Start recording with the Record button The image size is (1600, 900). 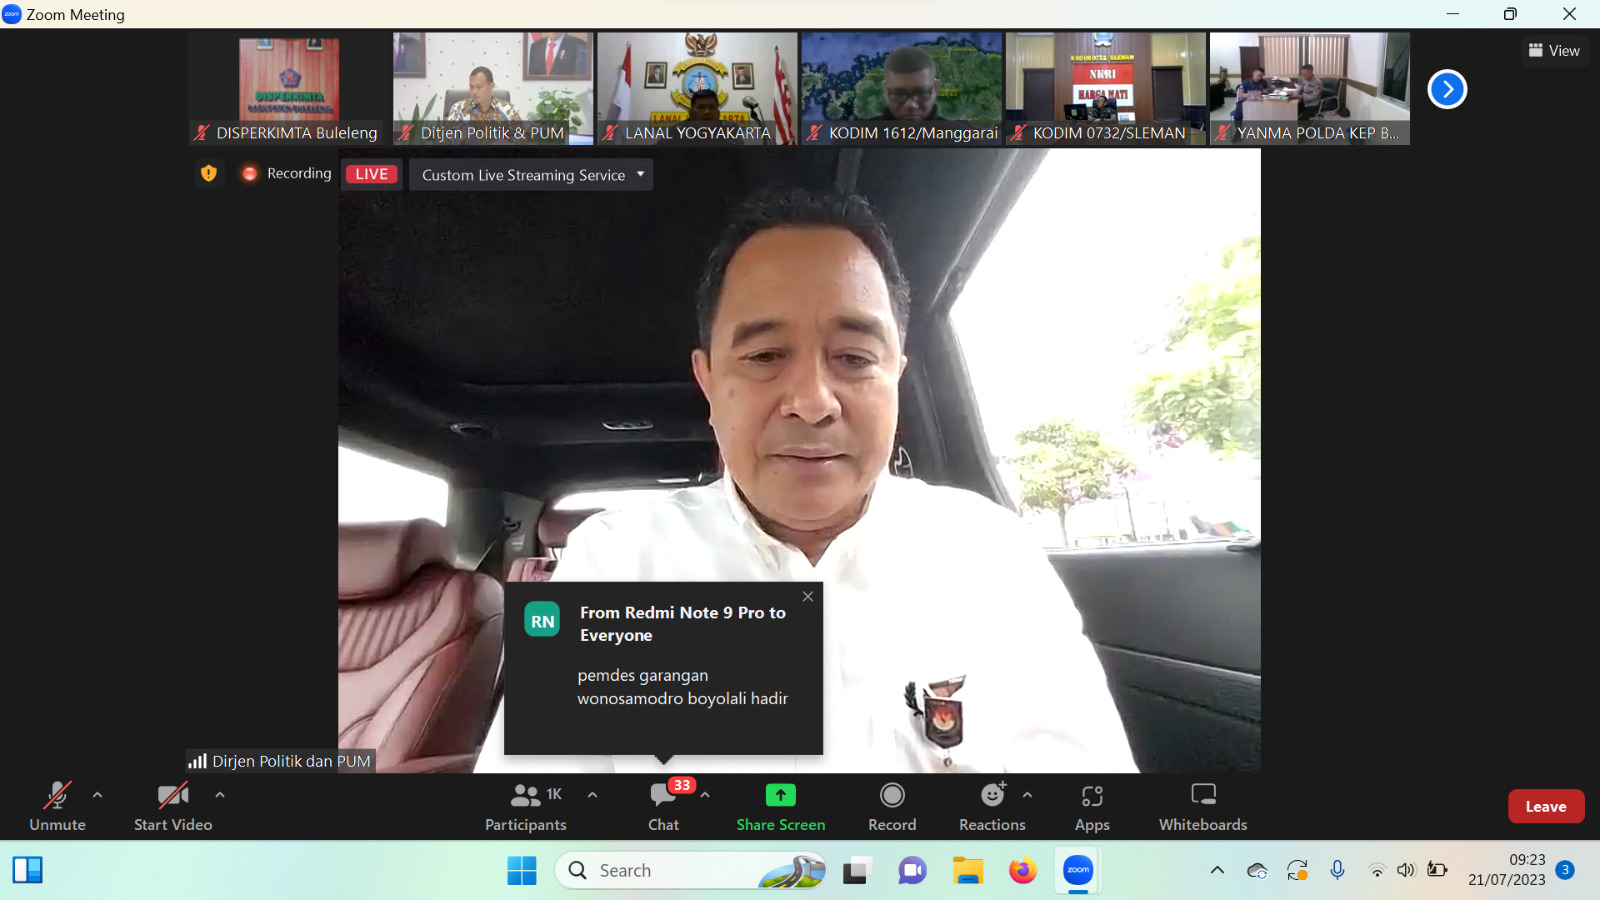(892, 806)
